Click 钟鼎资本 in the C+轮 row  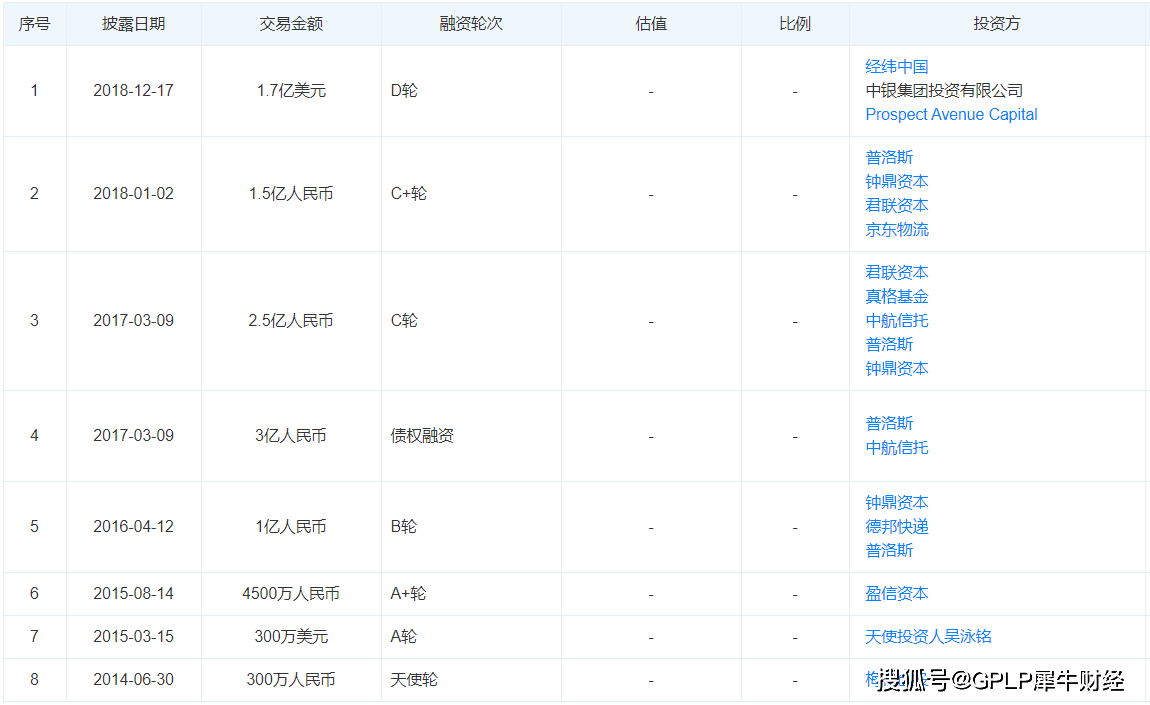[x=896, y=181]
